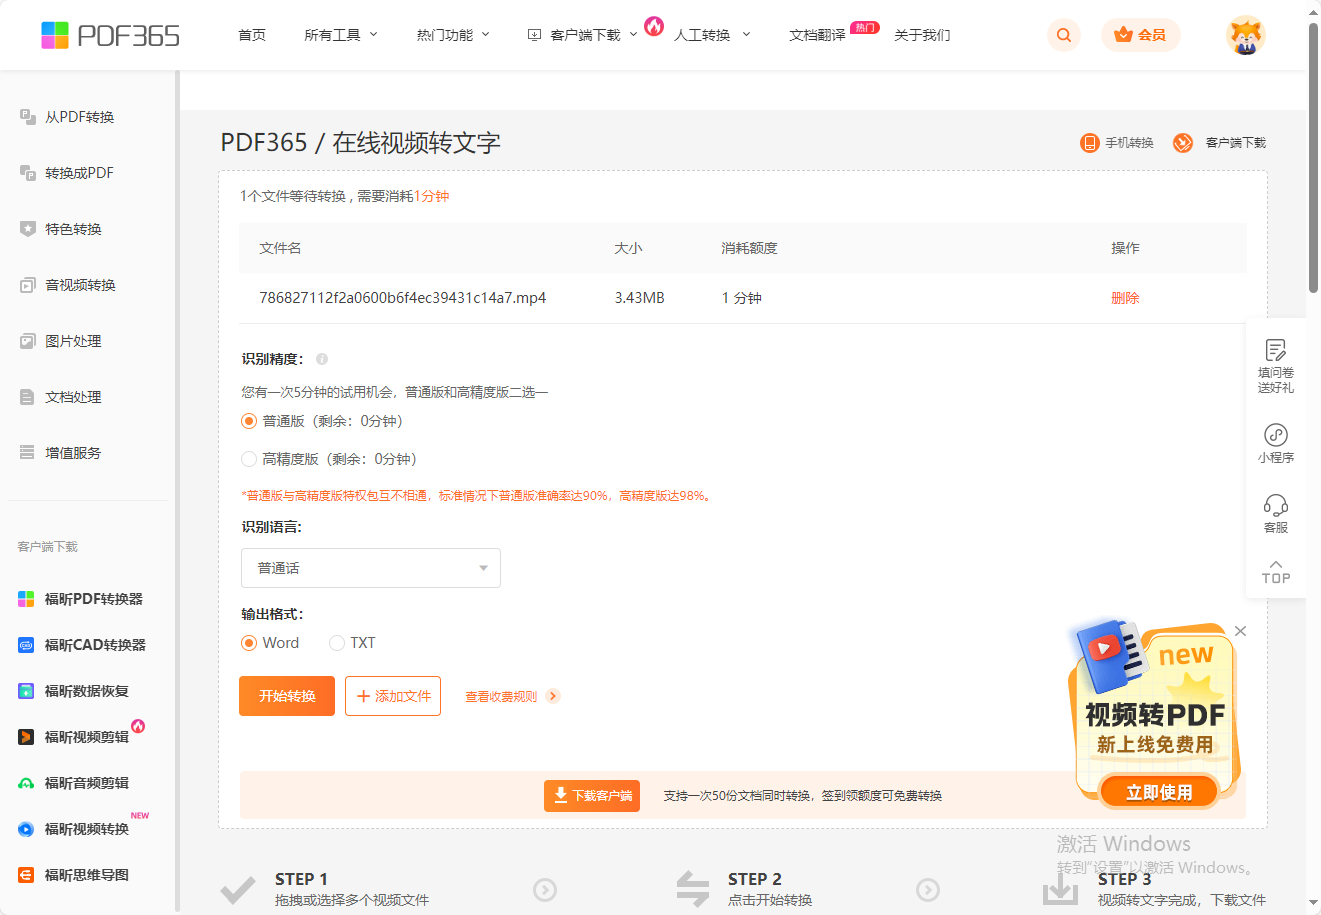Open the 普通话 language dropdown
The image size is (1321, 915).
371,568
